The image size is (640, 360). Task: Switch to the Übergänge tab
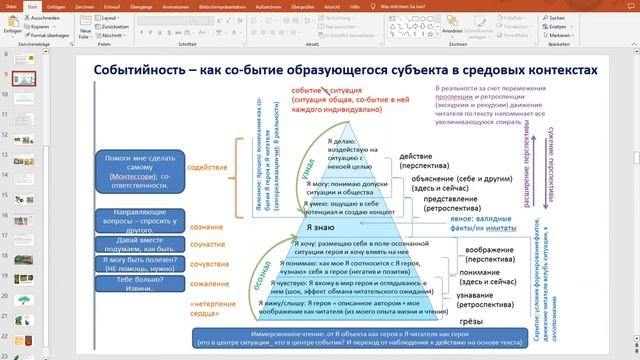pos(141,7)
